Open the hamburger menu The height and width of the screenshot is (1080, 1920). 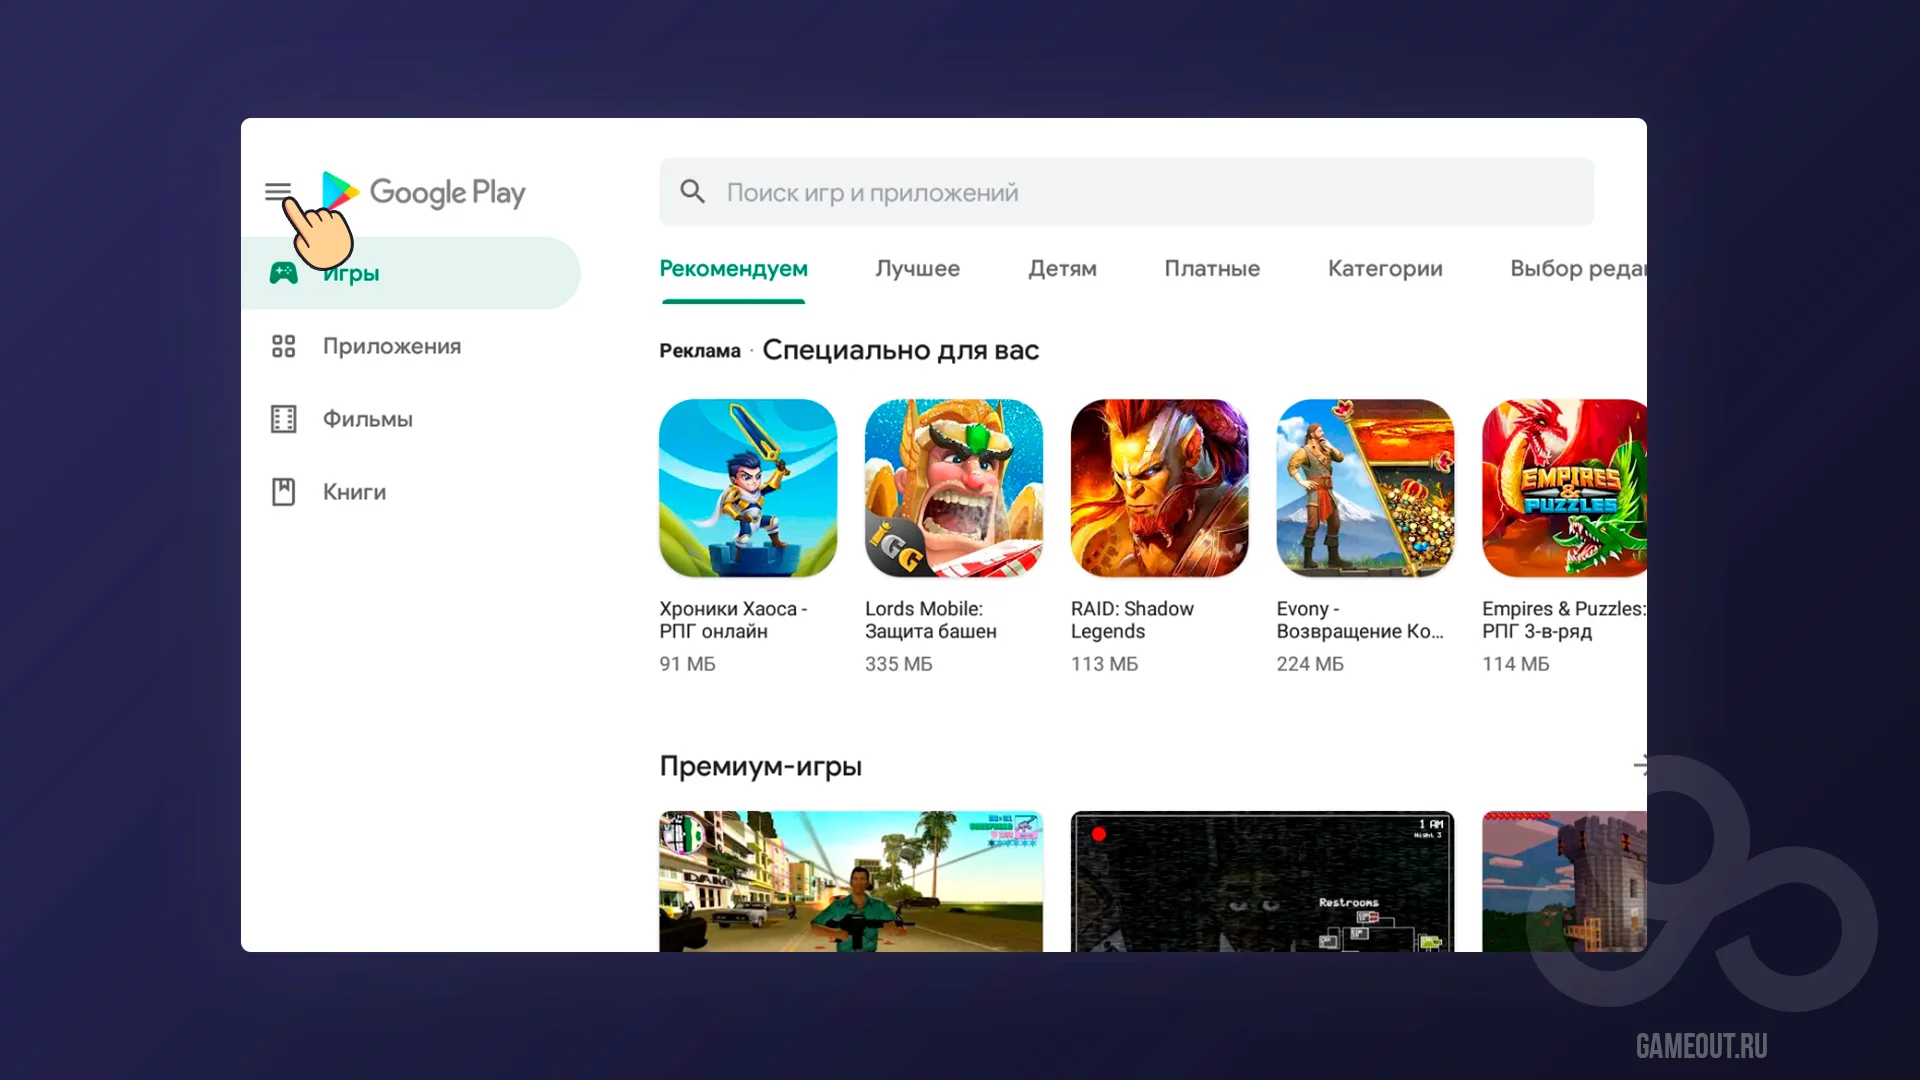point(277,191)
